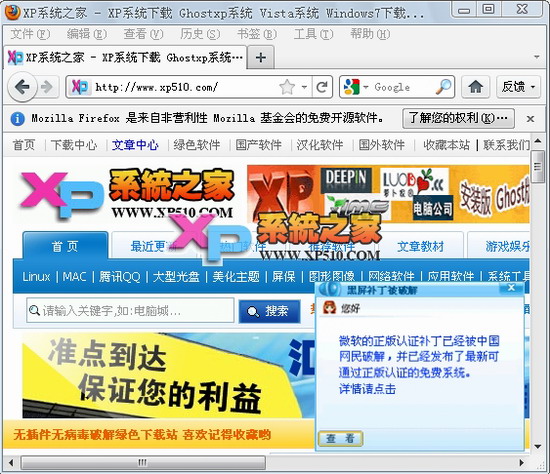550x474 pixels.
Task: Open the 帮助 menu
Action: point(370,34)
